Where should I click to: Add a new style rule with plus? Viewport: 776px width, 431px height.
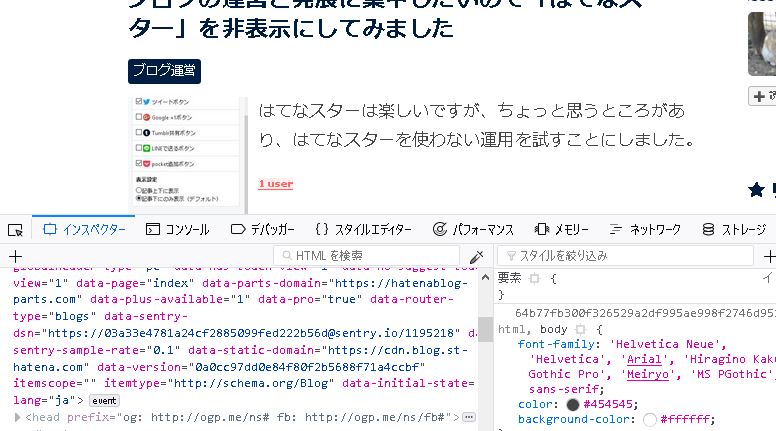coord(769,256)
